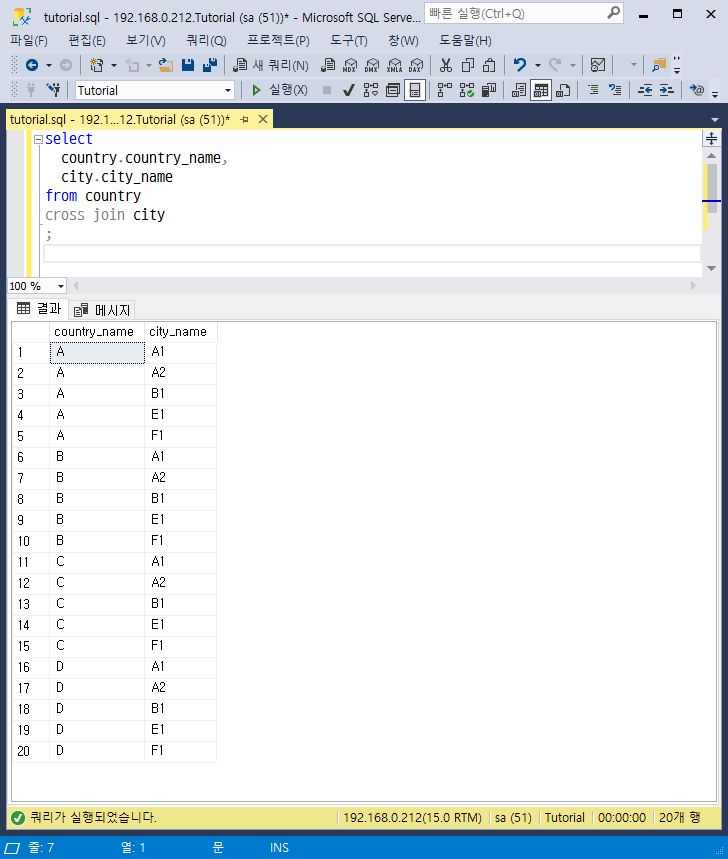728x859 pixels.
Task: Toggle Include Client Statistics
Action: click(489, 90)
